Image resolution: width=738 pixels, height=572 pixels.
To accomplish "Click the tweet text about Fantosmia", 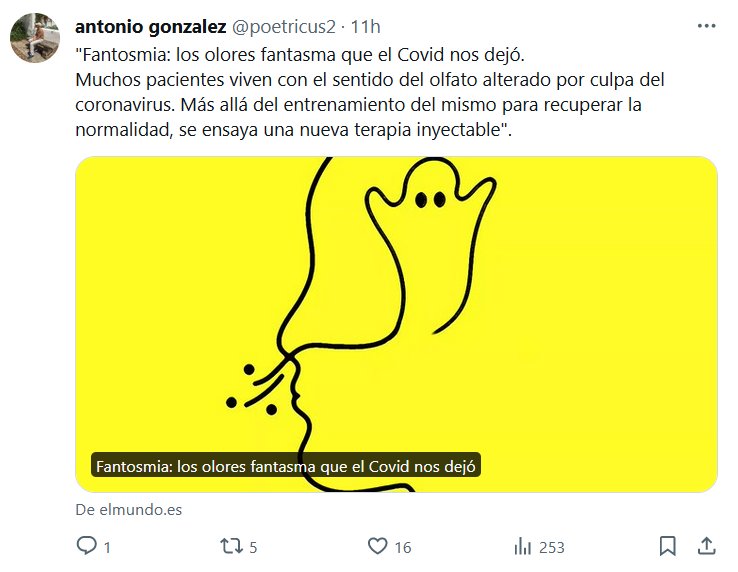I will coord(370,92).
